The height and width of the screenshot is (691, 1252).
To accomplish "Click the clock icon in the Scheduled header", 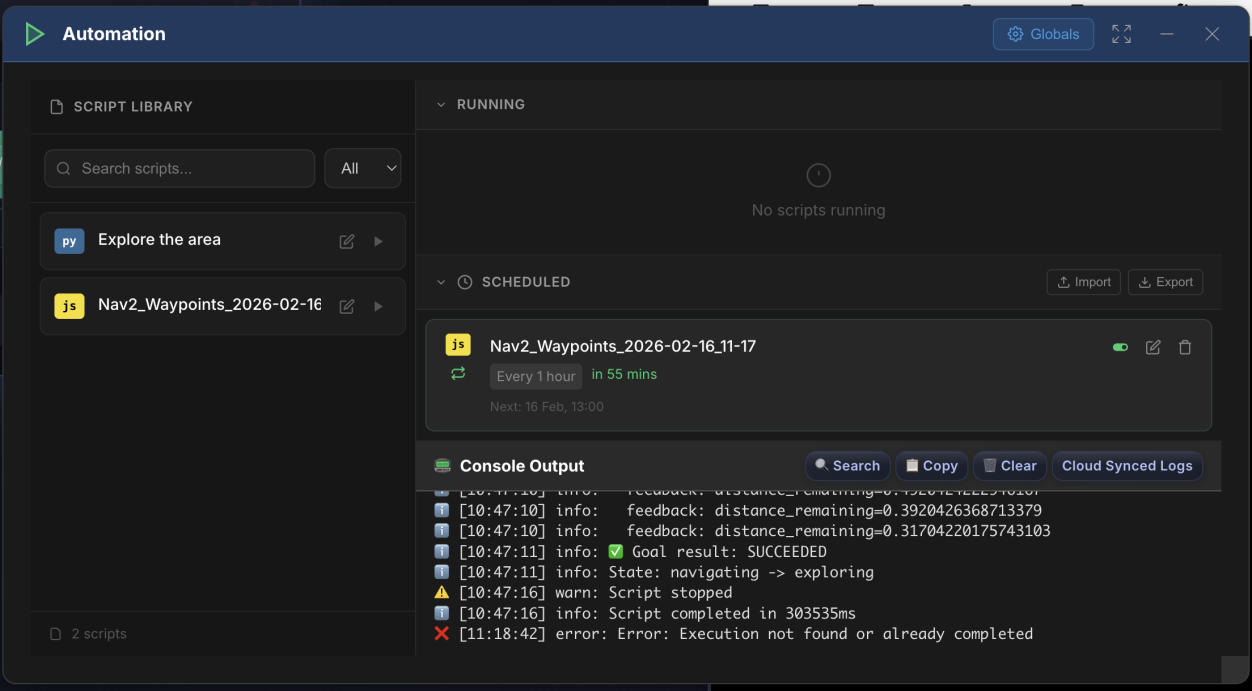I will (464, 281).
